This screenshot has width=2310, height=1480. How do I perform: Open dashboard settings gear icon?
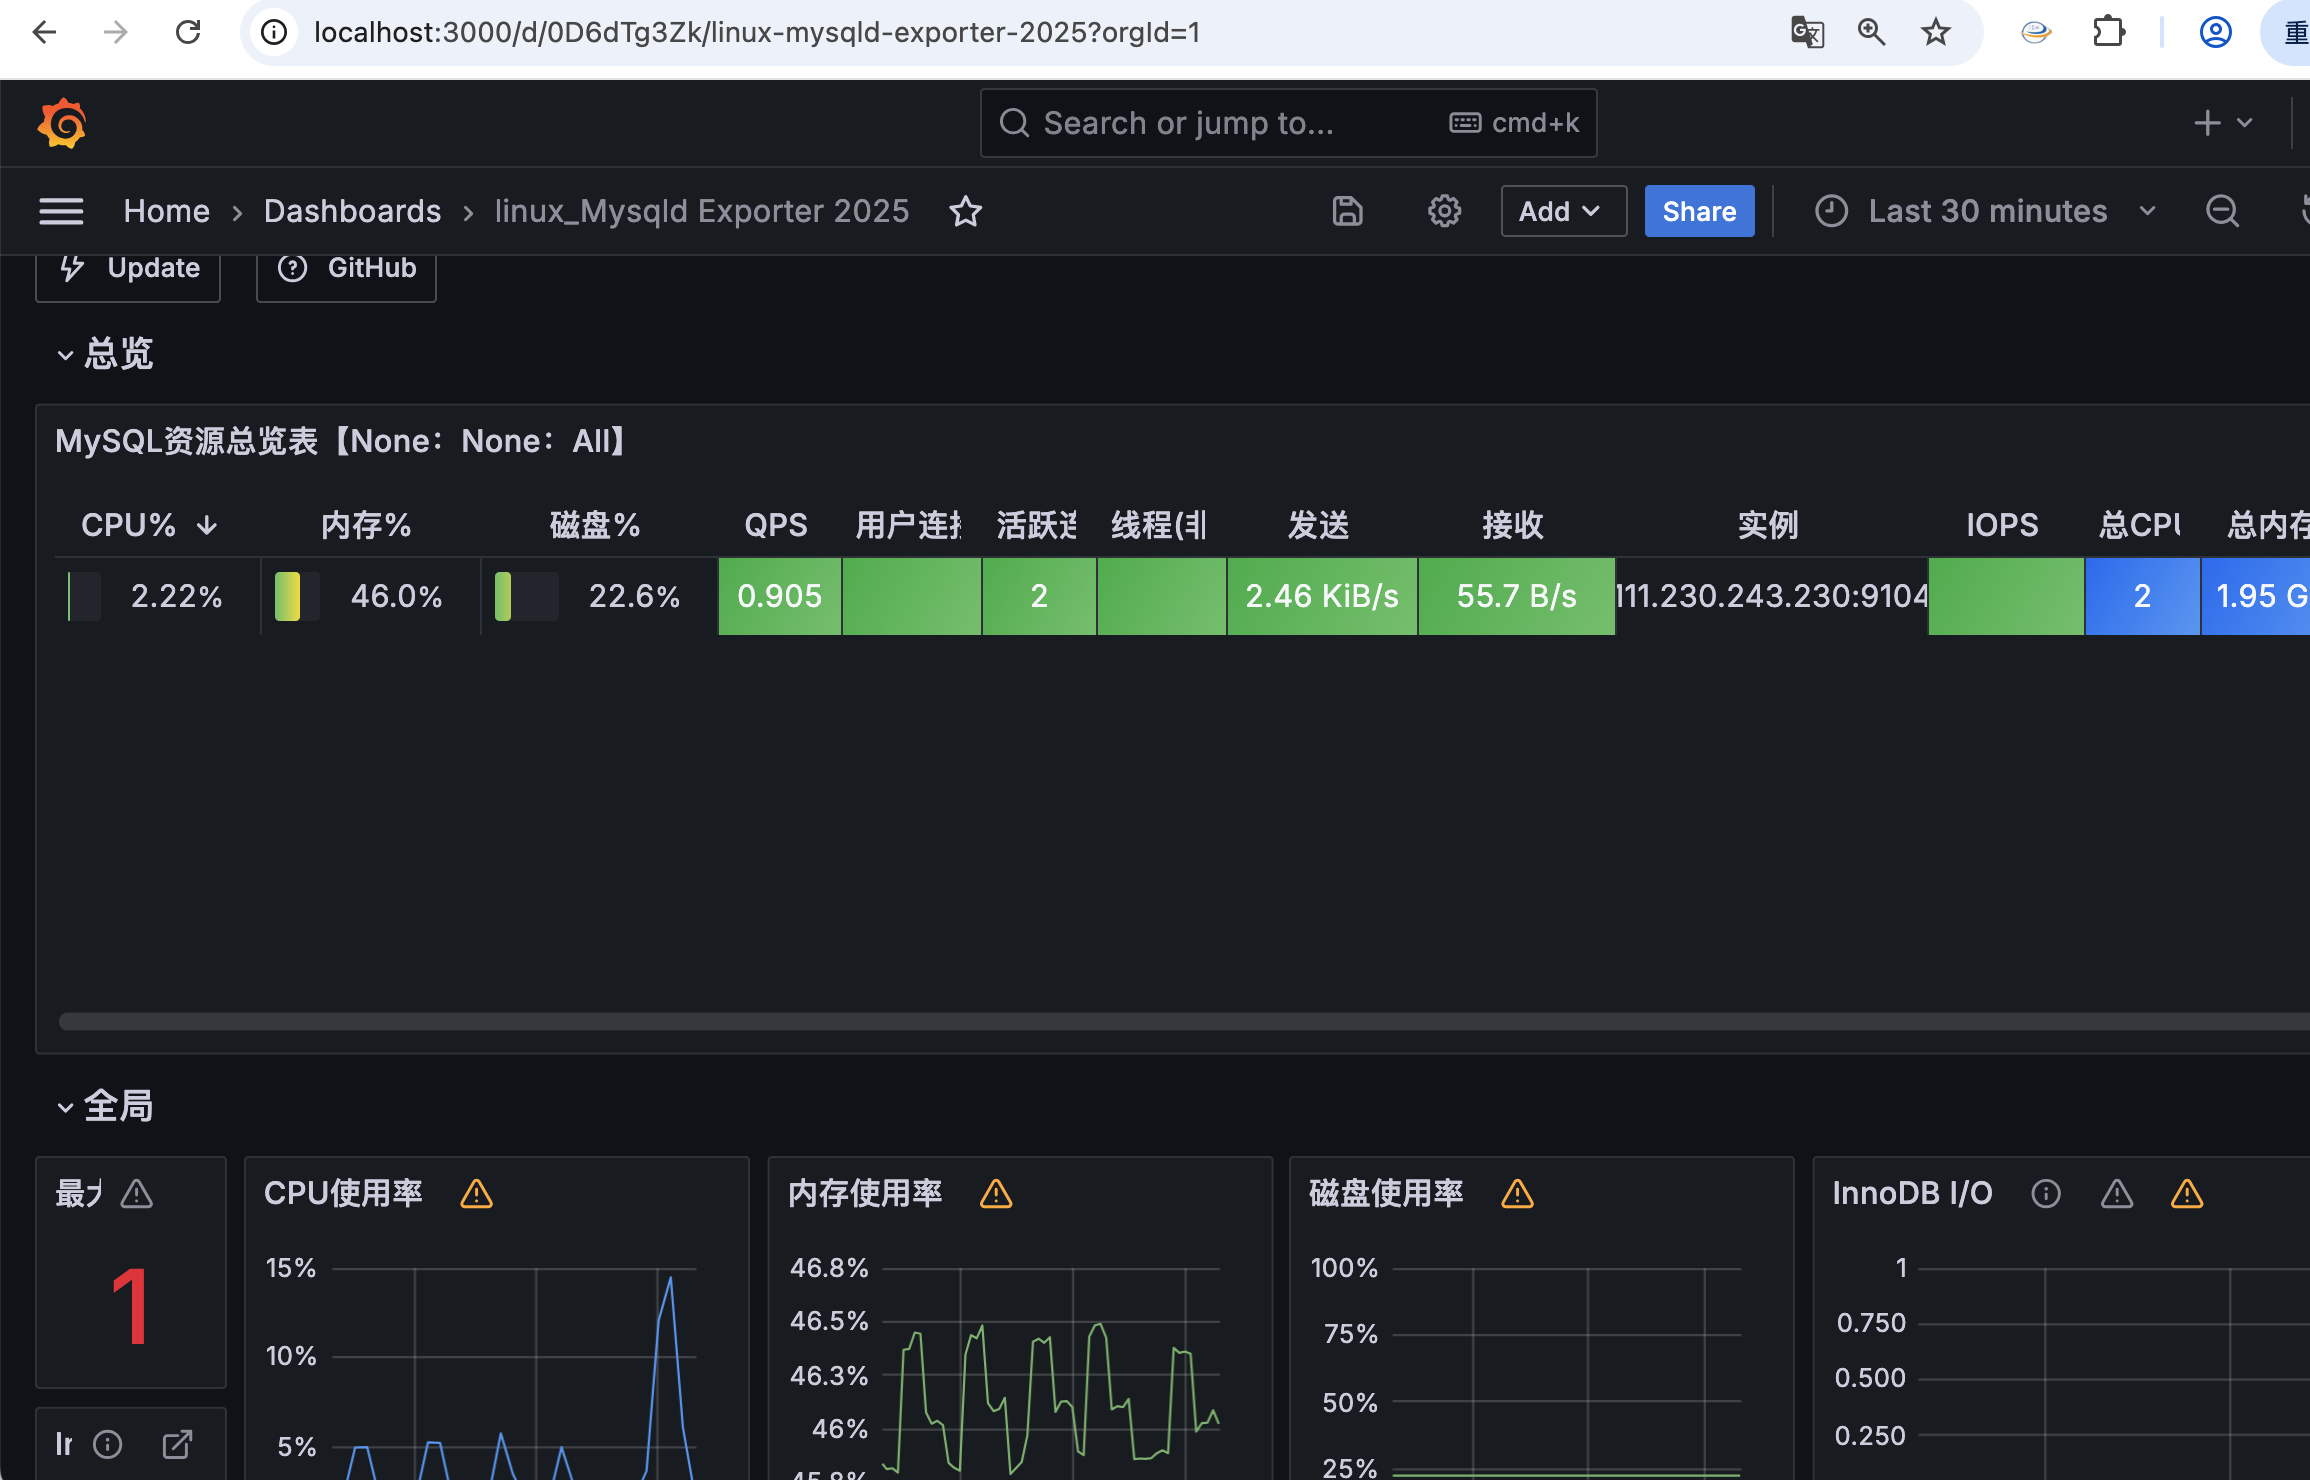[1444, 211]
